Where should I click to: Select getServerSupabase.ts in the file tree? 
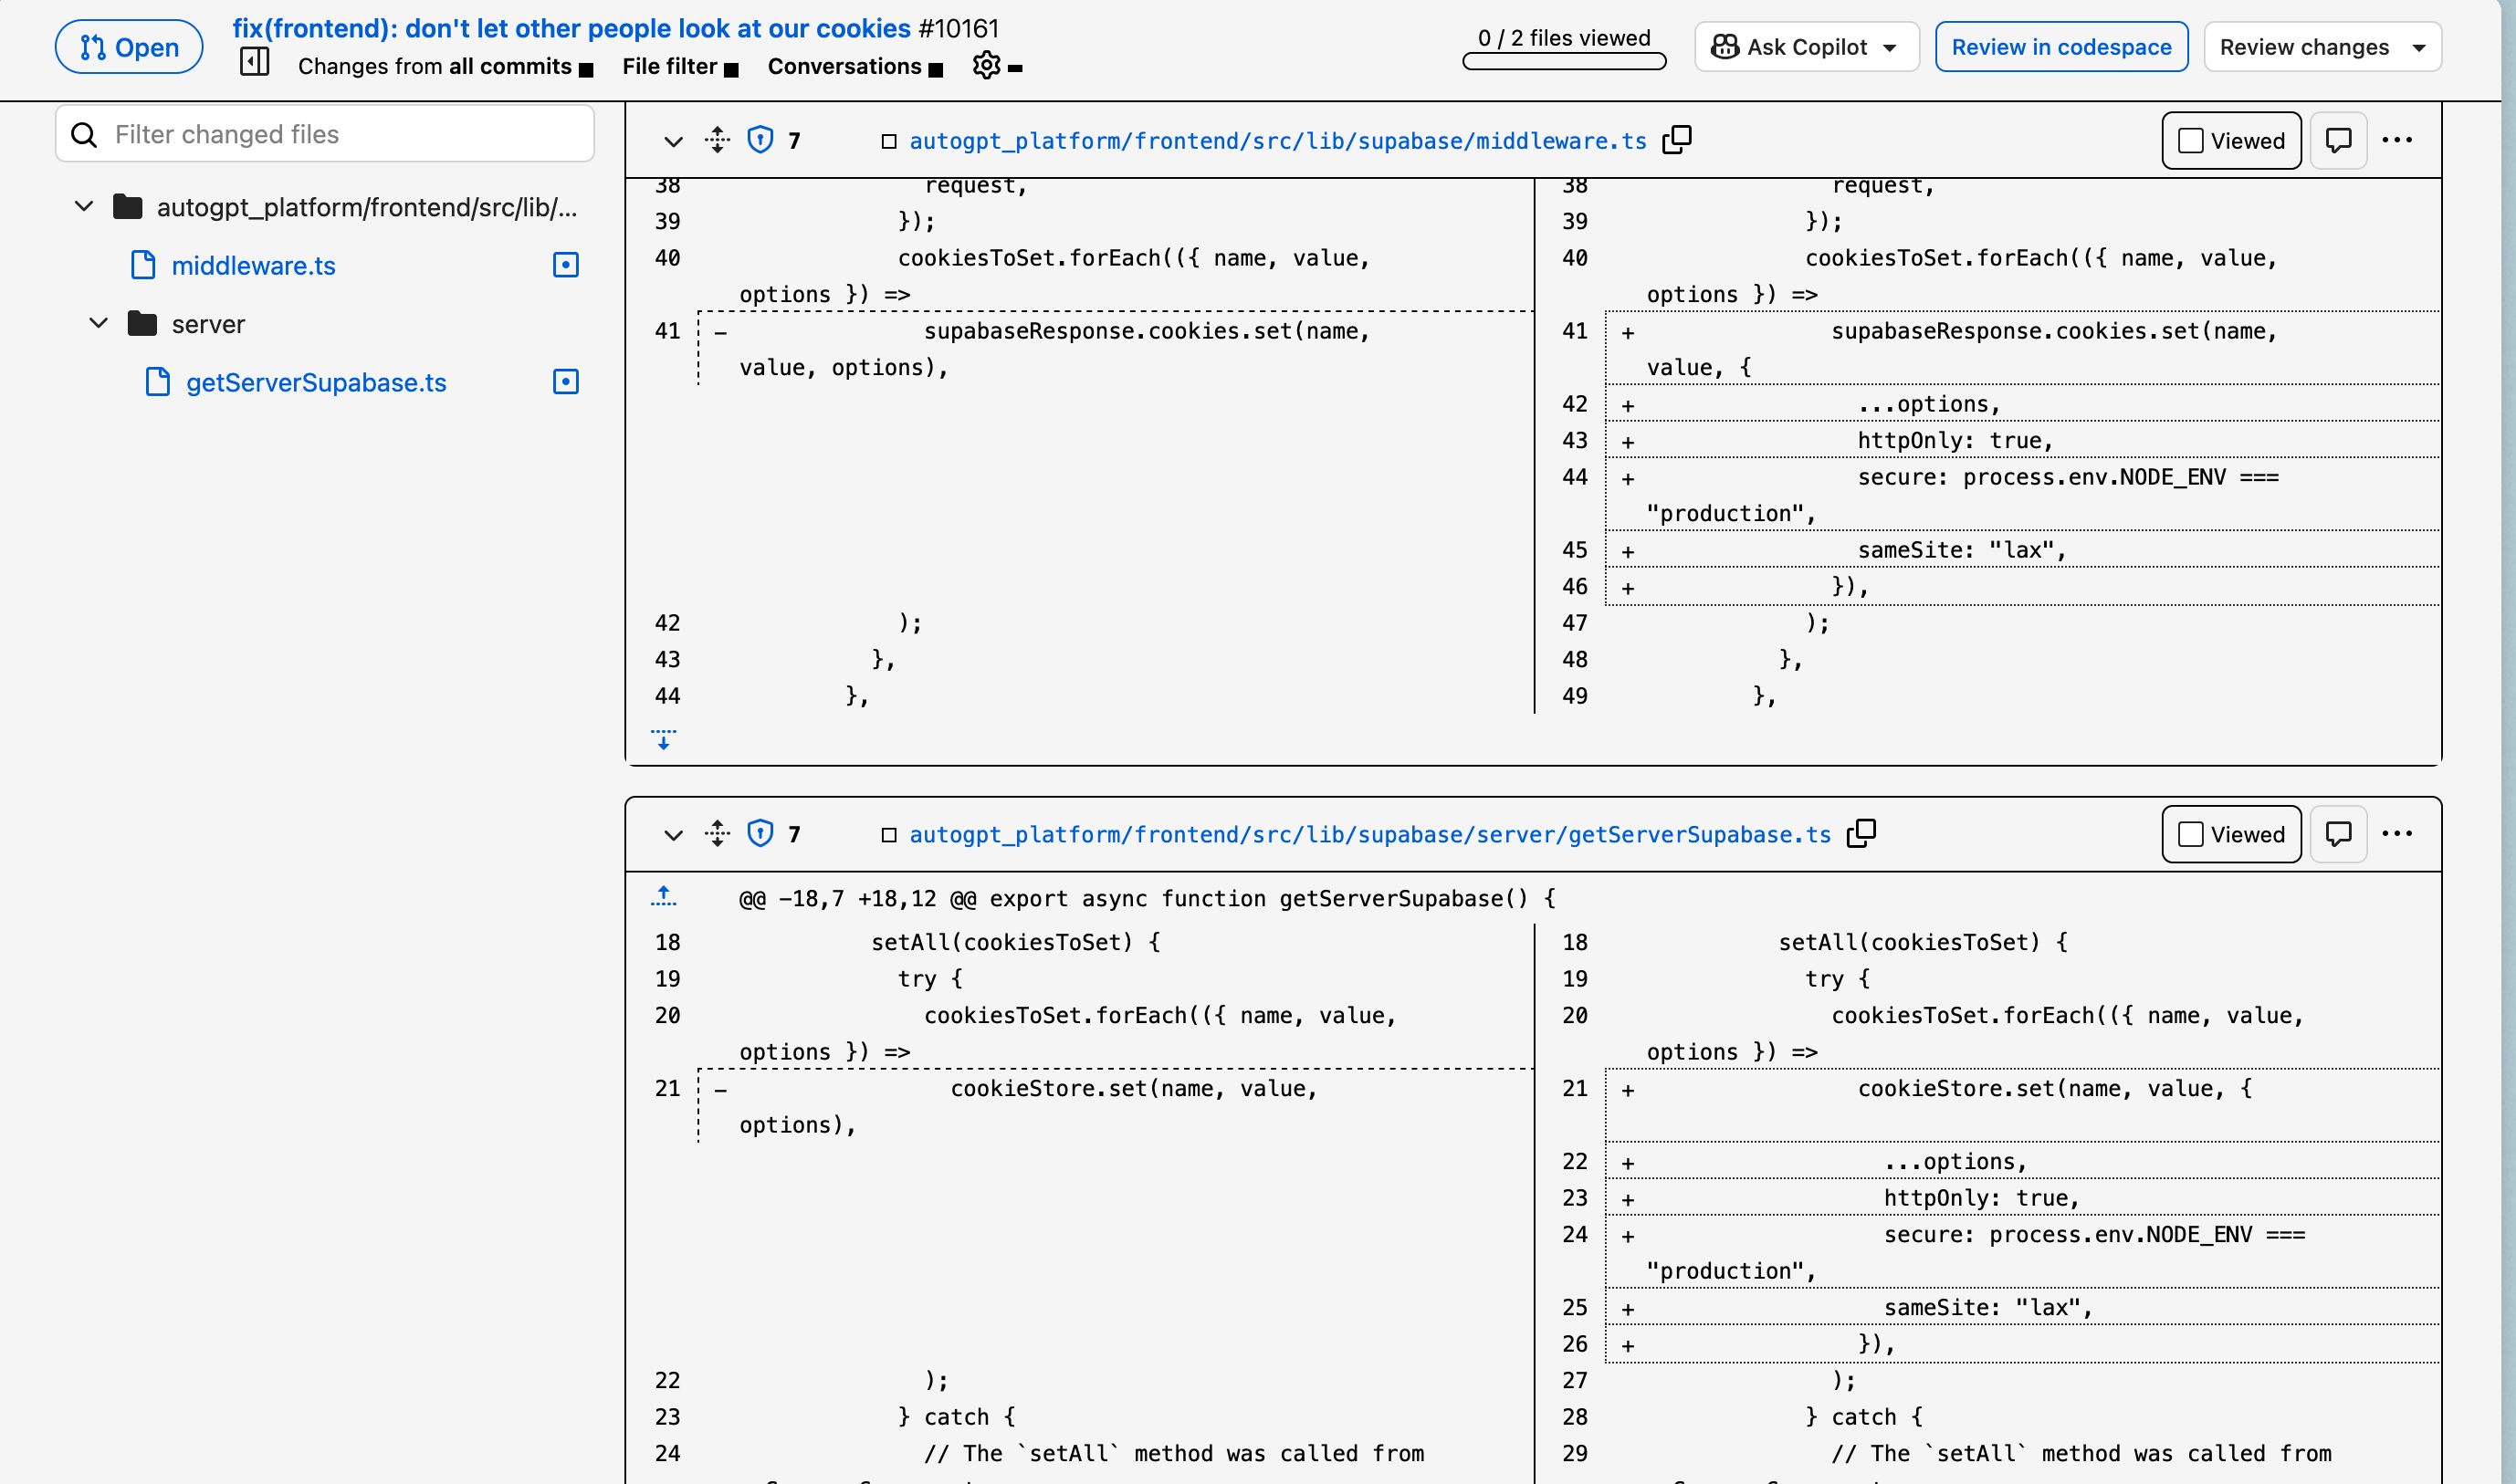click(x=316, y=382)
